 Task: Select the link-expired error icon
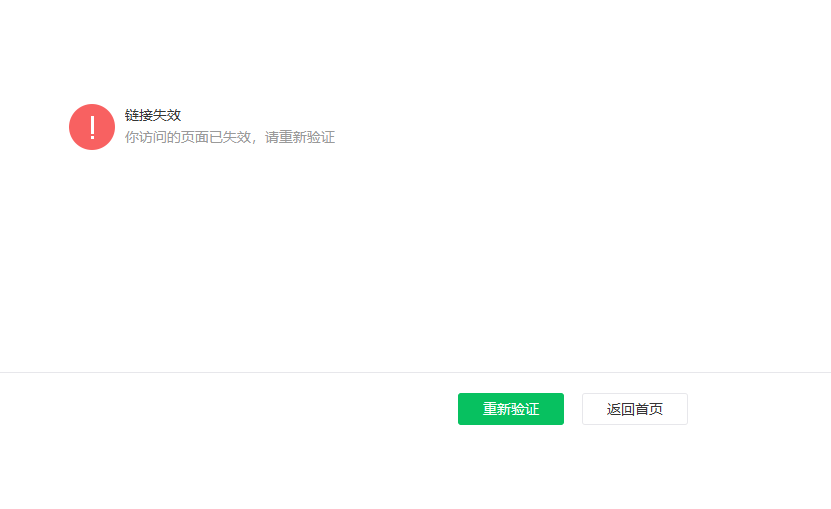92,127
